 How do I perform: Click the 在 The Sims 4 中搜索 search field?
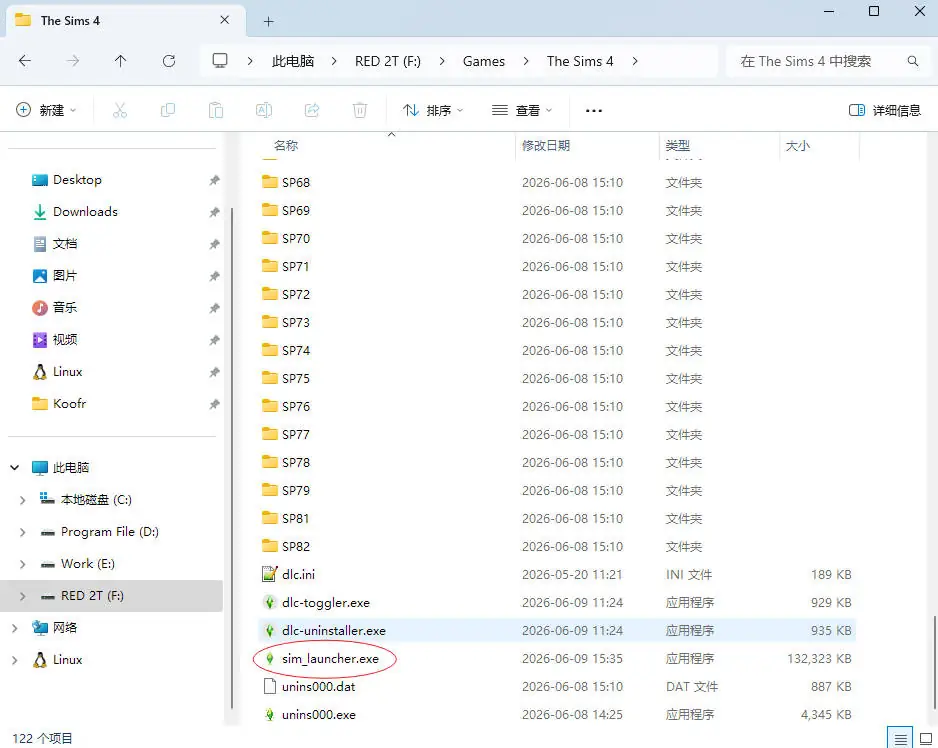pos(829,61)
